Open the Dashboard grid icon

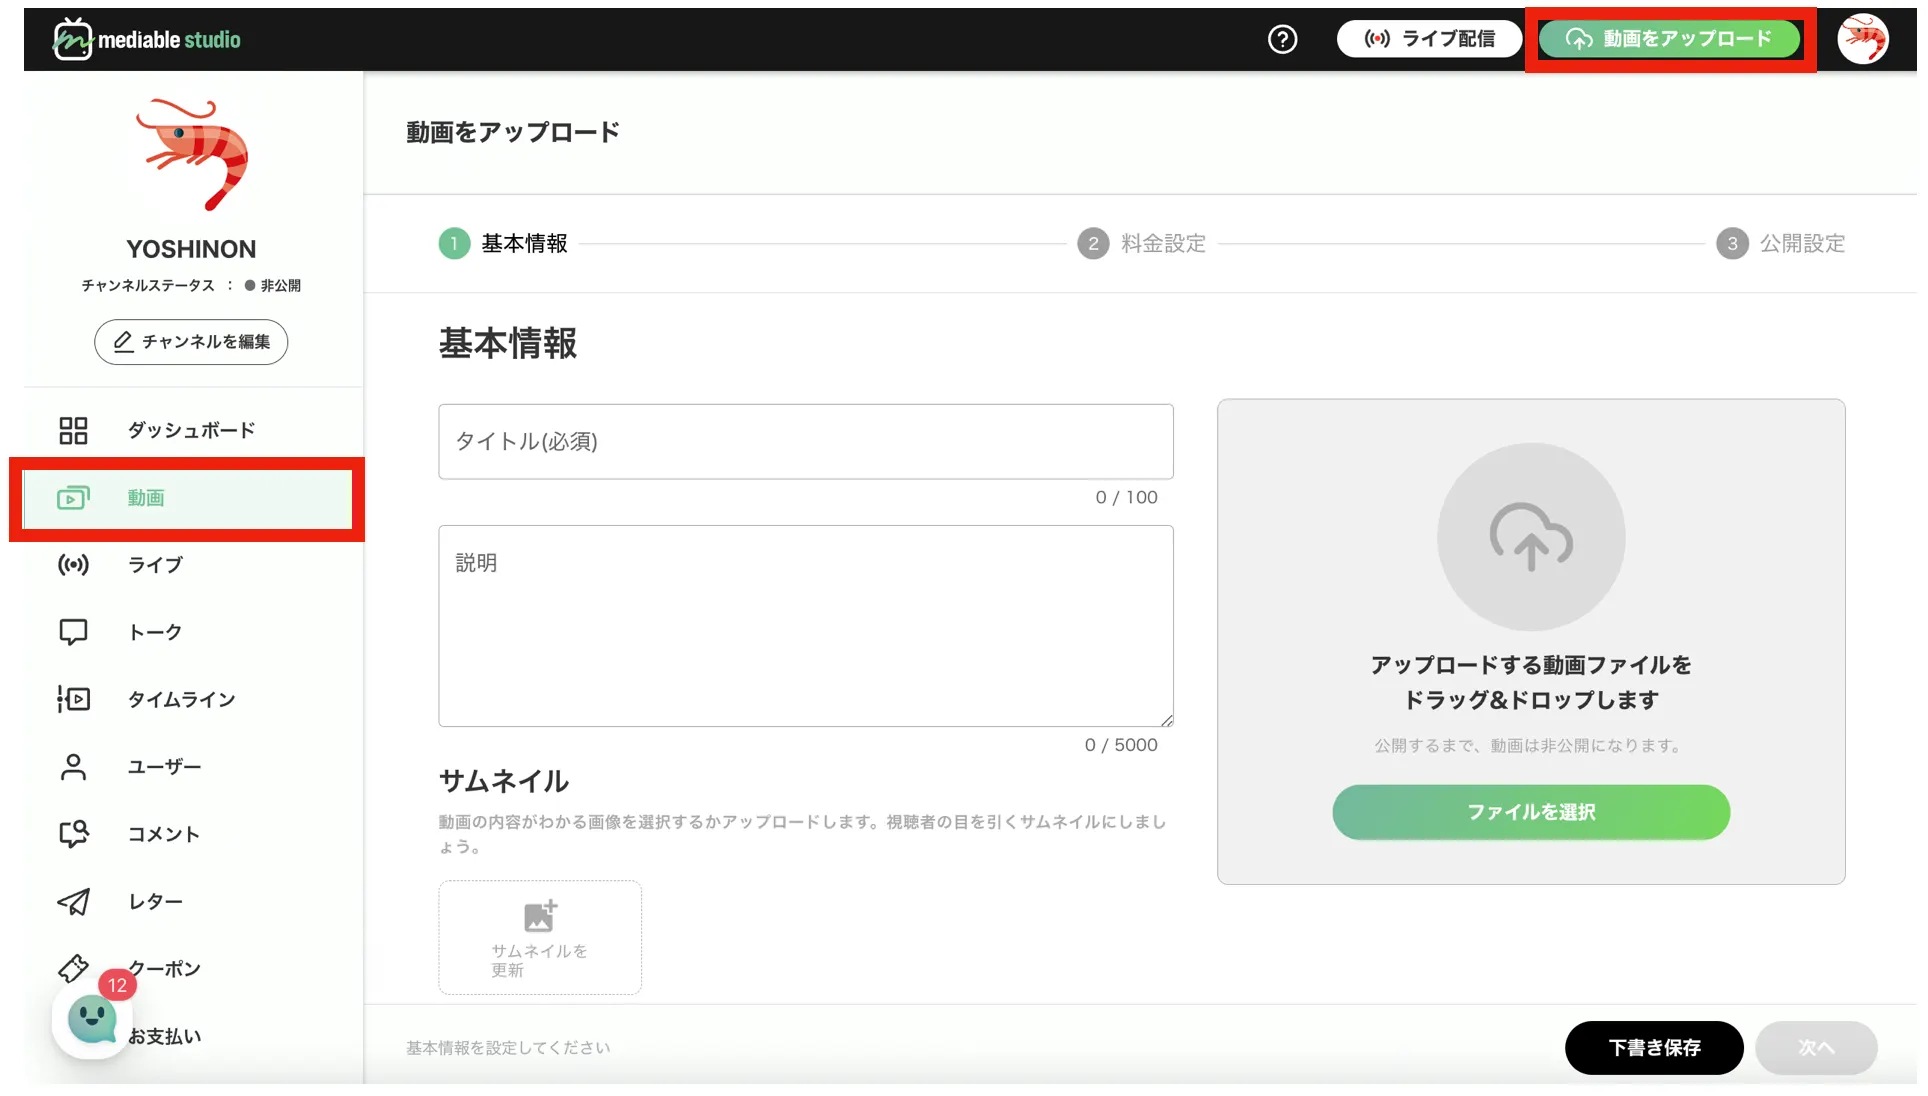[73, 431]
